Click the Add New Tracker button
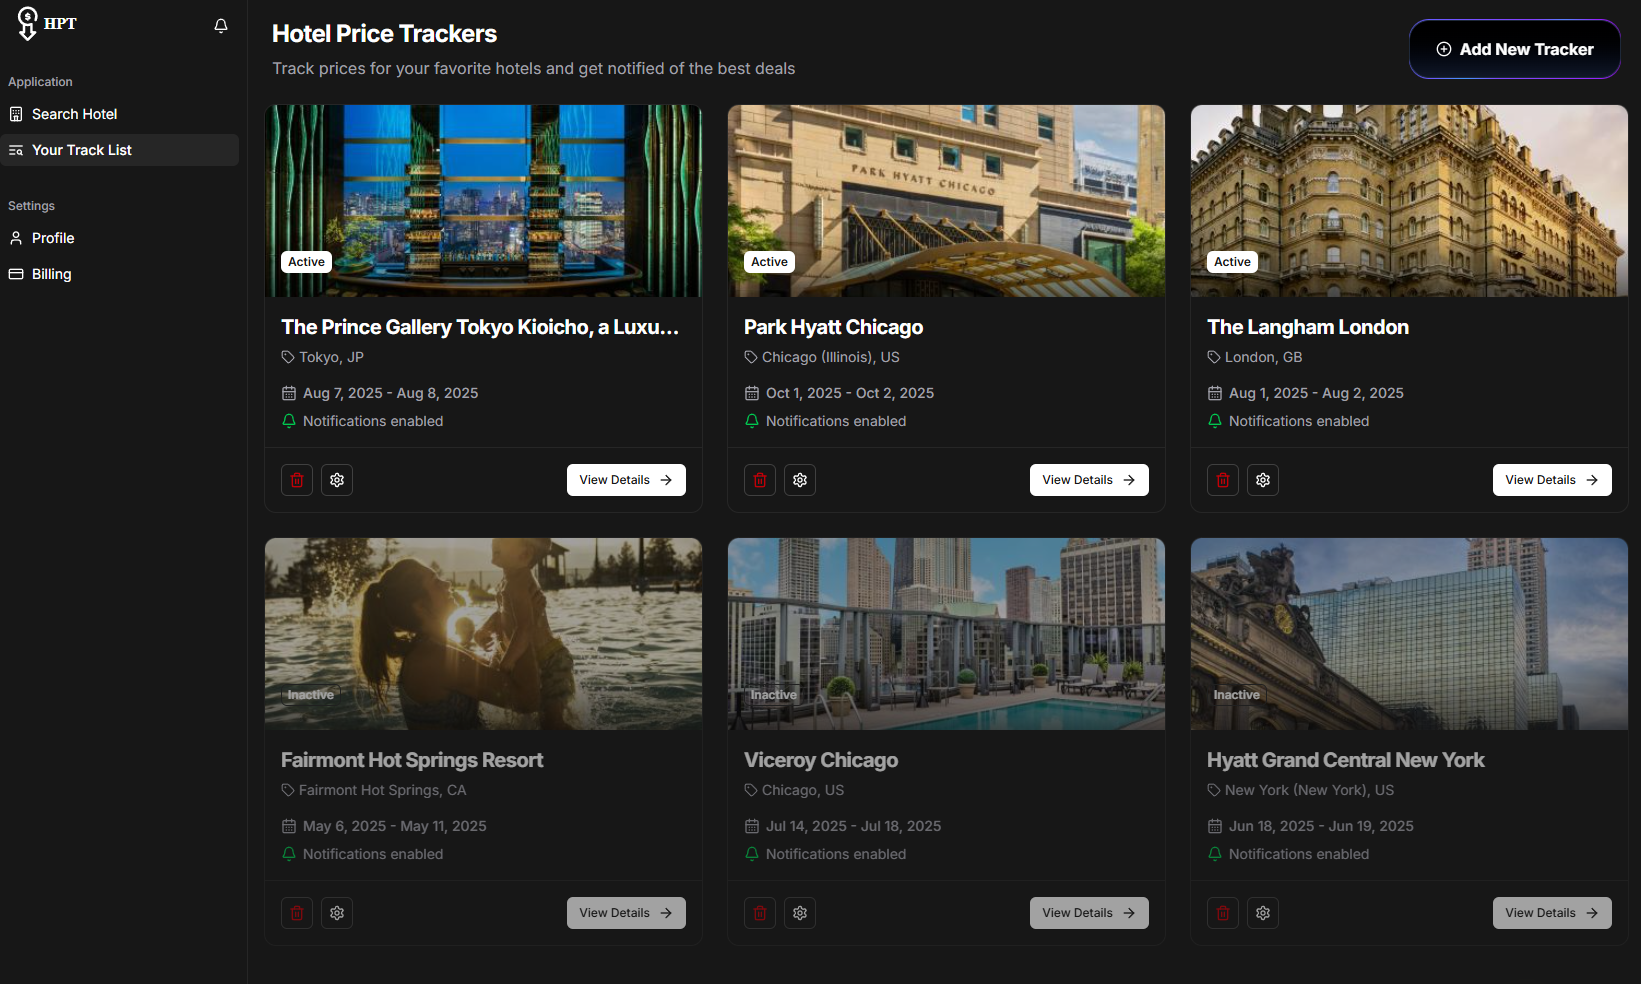Viewport: 1641px width, 984px height. point(1514,49)
